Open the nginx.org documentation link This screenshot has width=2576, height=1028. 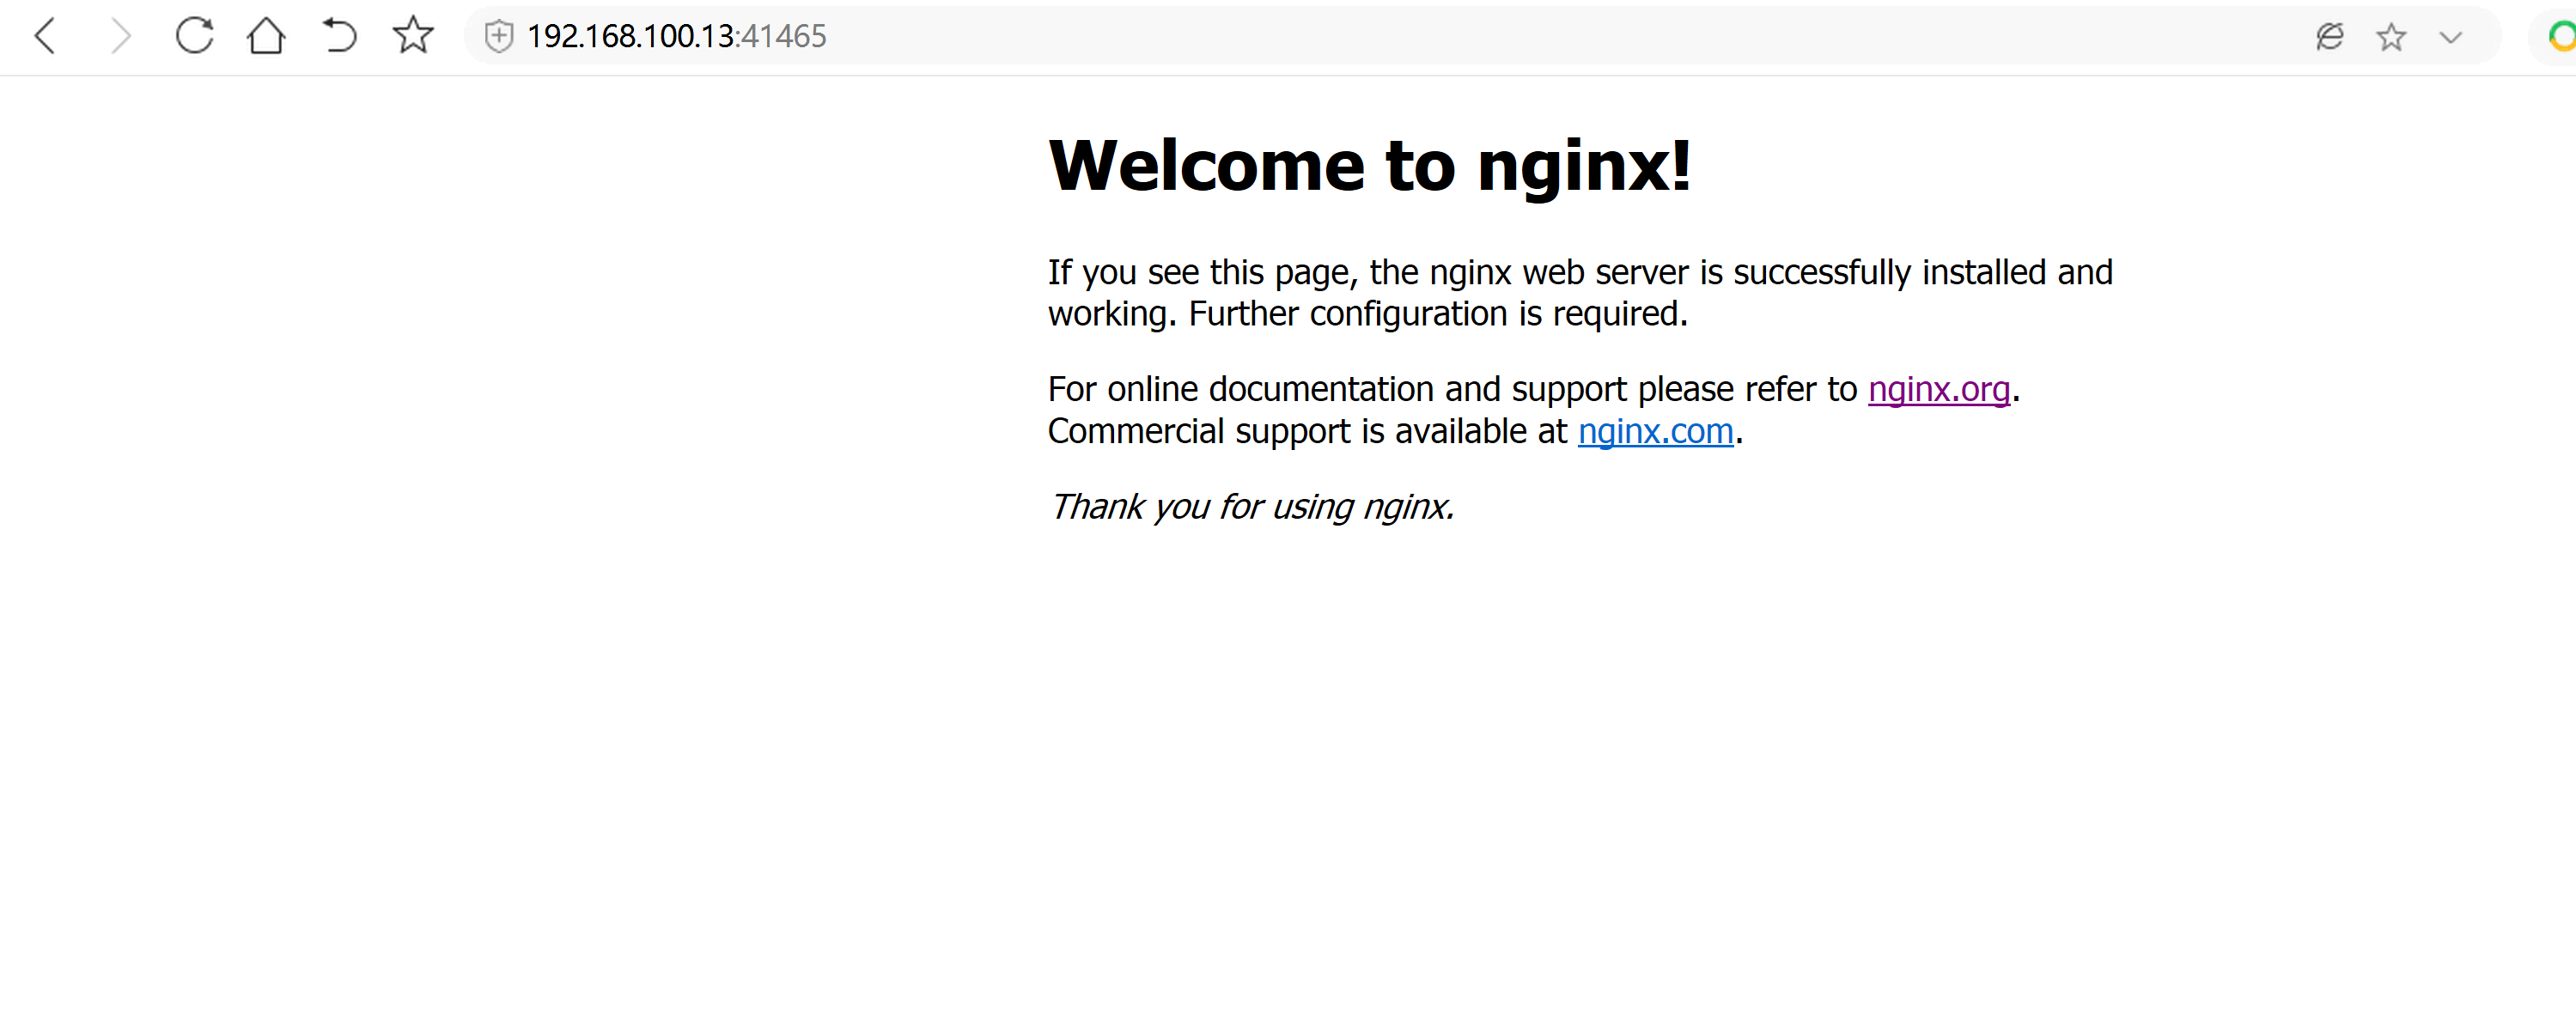[x=1939, y=389]
